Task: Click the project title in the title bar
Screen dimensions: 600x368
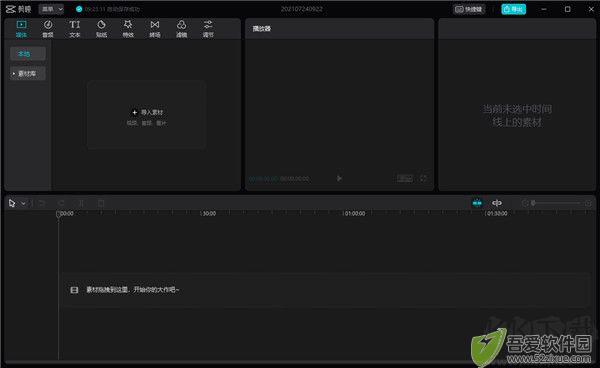Action: click(x=302, y=9)
